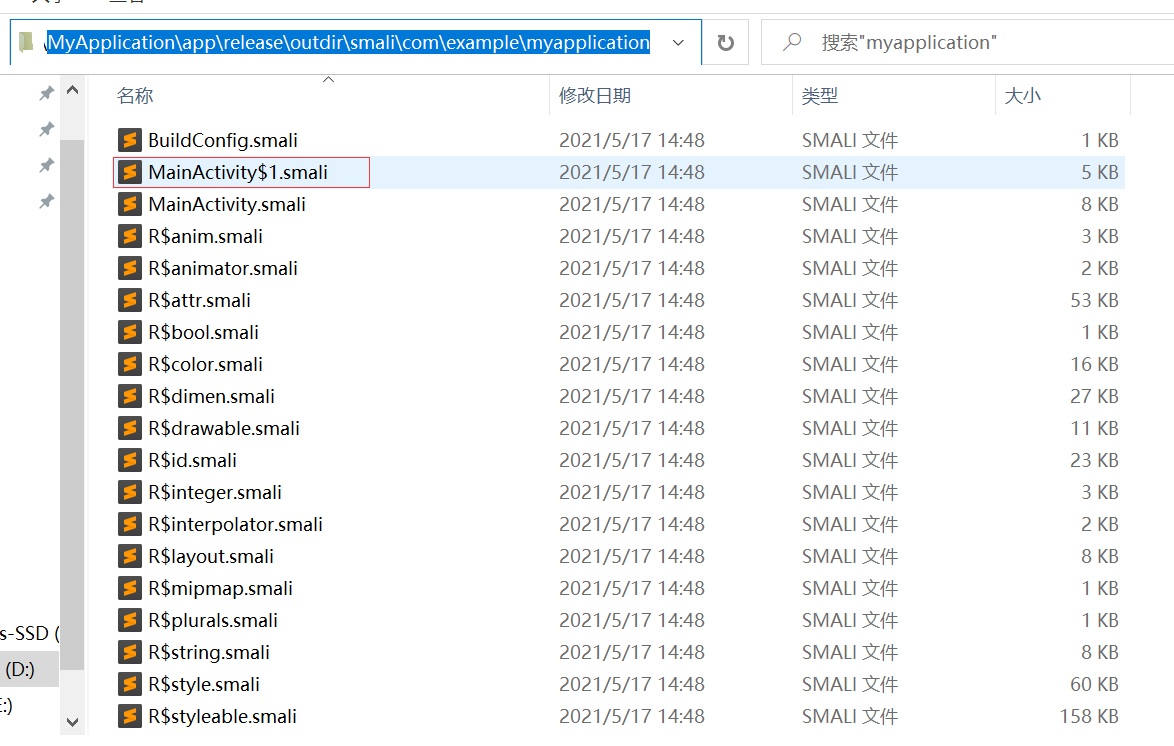The width and height of the screenshot is (1174, 746).
Task: Select file name R$mipmap.smali
Action: click(220, 588)
